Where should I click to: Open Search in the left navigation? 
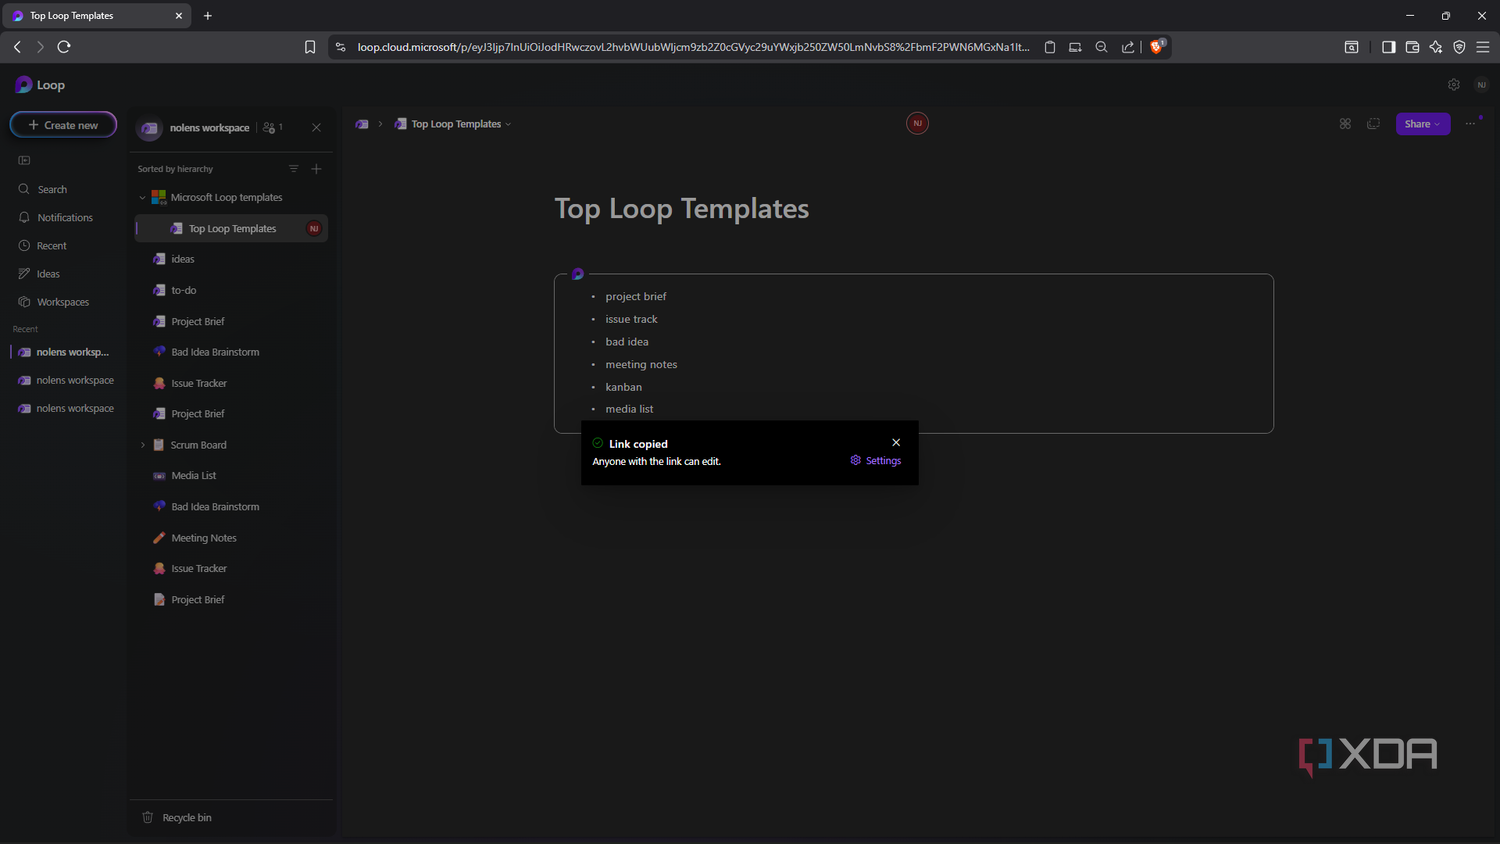pos(43,189)
